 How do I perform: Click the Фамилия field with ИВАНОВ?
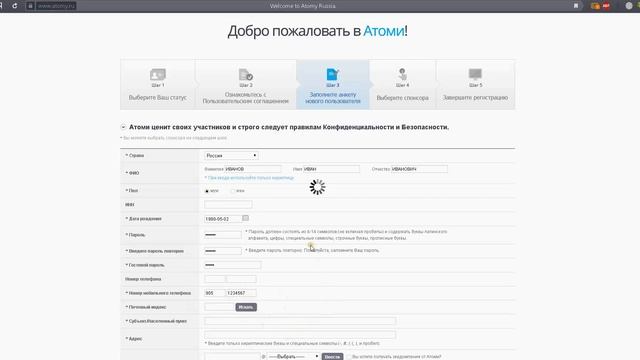252,169
